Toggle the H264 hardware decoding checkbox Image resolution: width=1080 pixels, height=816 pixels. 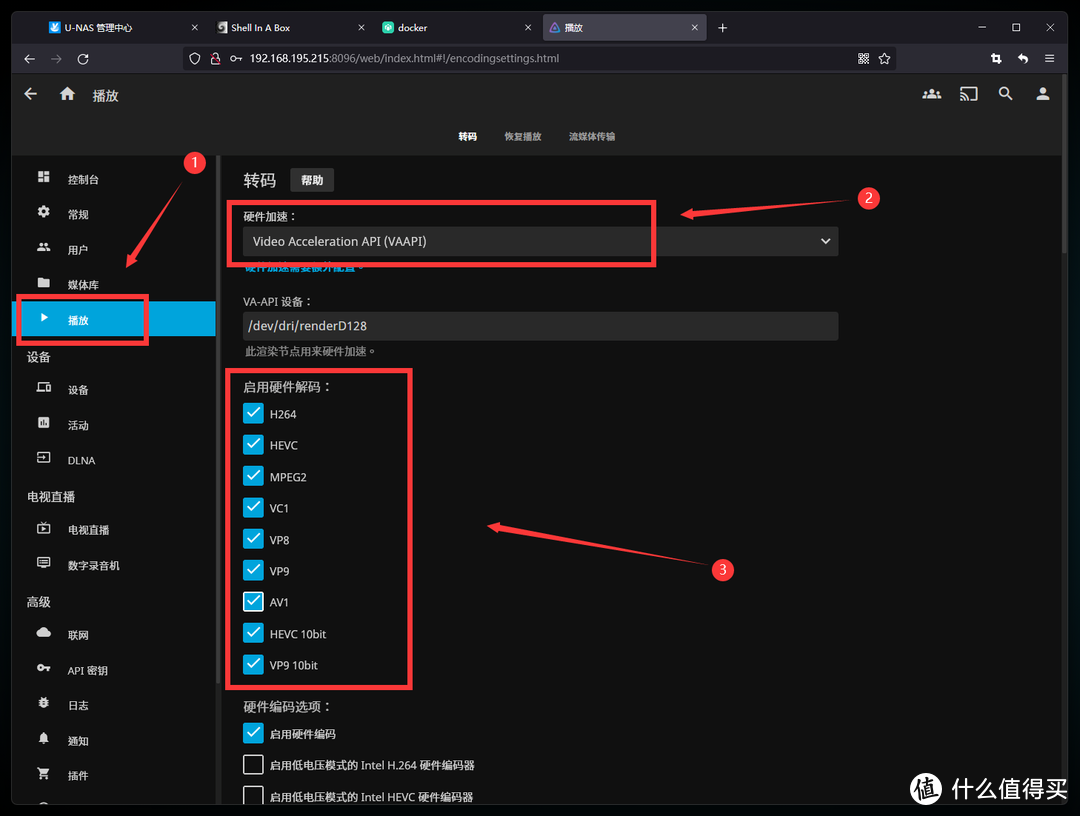(253, 413)
